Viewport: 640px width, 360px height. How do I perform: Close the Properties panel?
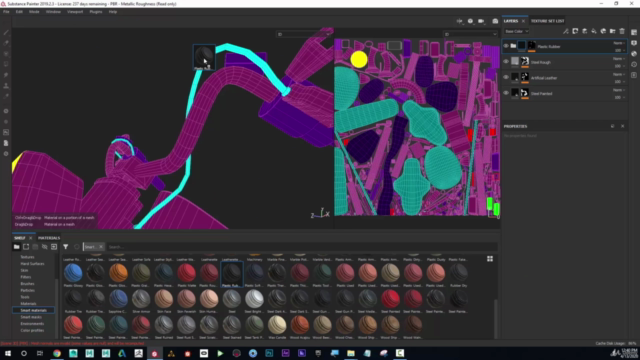[x=622, y=126]
